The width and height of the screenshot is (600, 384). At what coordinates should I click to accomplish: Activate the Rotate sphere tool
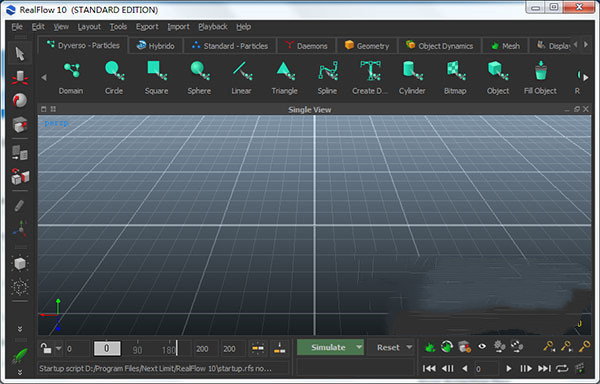20,101
